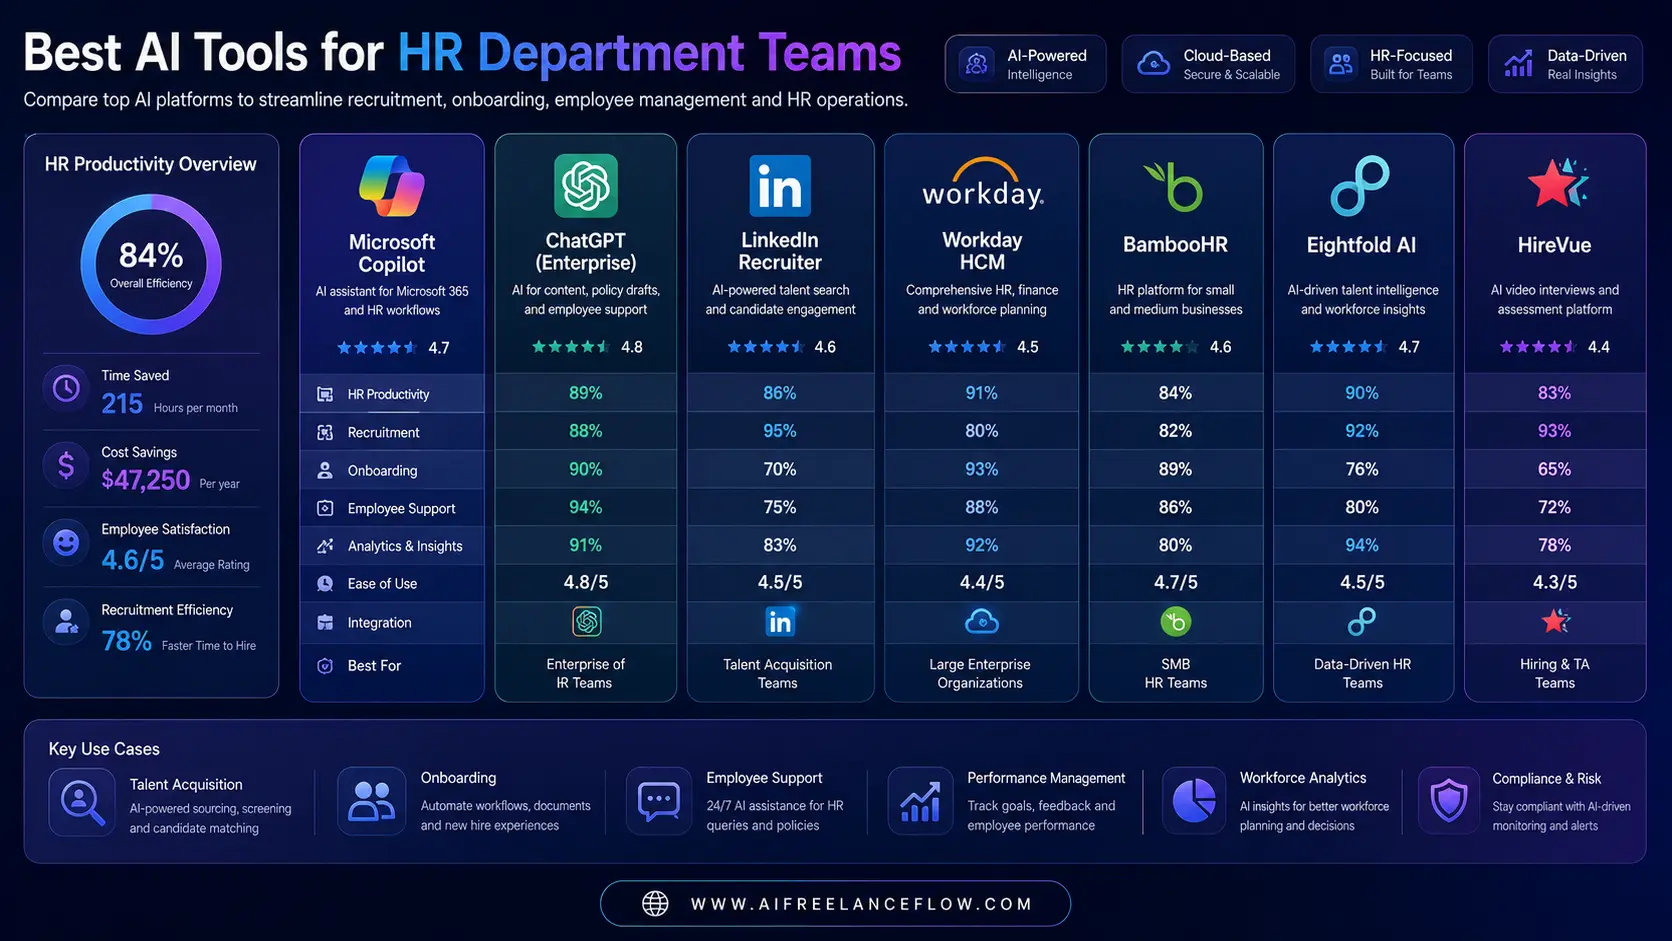
Task: Click the Cloud-Based Secure & Scalable badge
Action: point(1208,64)
